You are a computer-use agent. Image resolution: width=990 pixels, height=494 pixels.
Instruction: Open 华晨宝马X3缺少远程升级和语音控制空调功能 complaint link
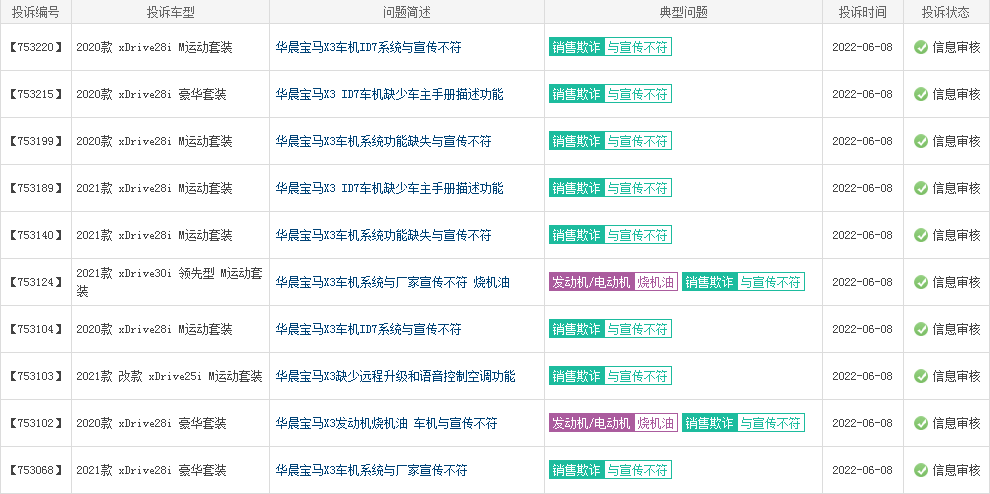tap(395, 377)
